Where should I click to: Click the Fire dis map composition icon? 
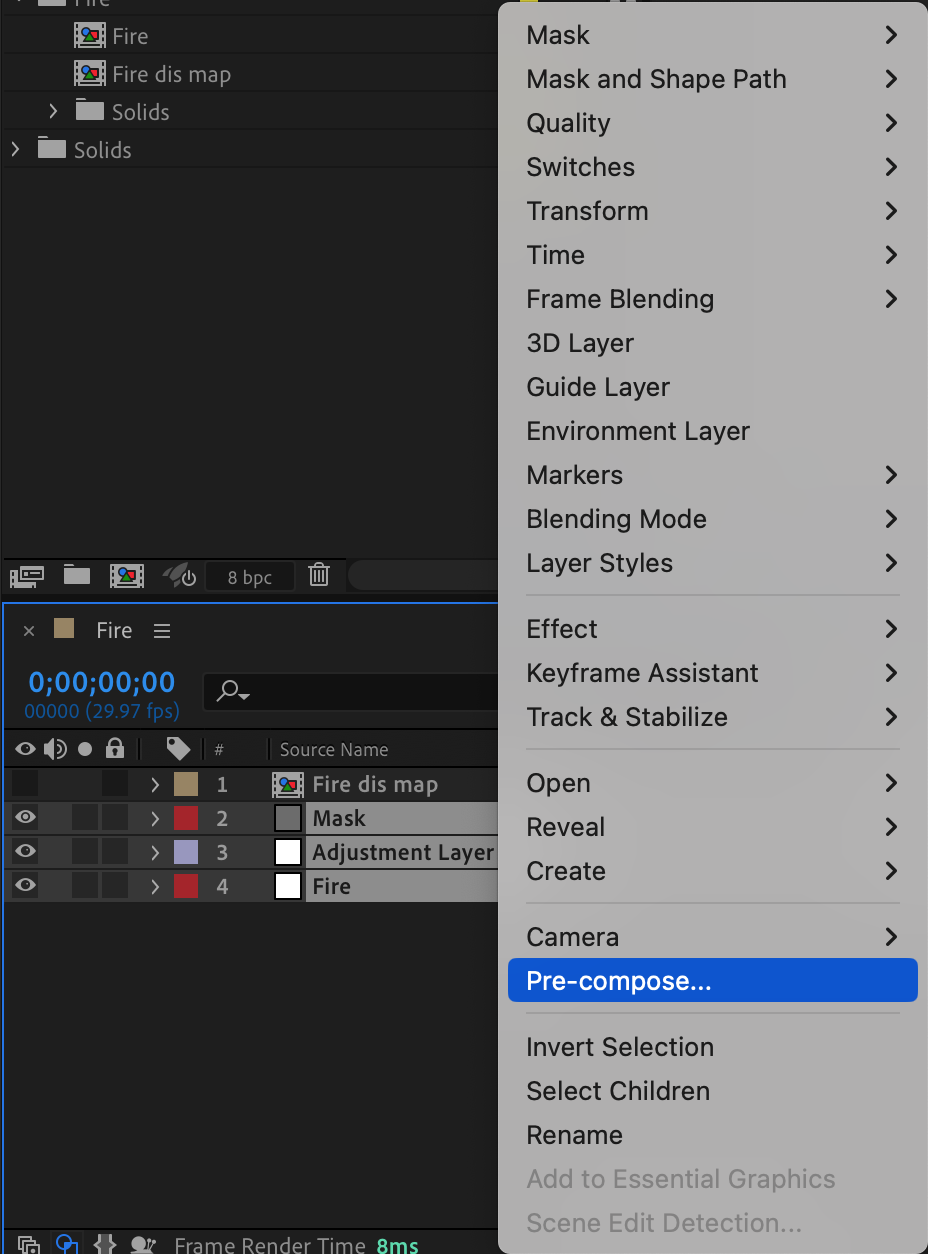pyautogui.click(x=90, y=74)
